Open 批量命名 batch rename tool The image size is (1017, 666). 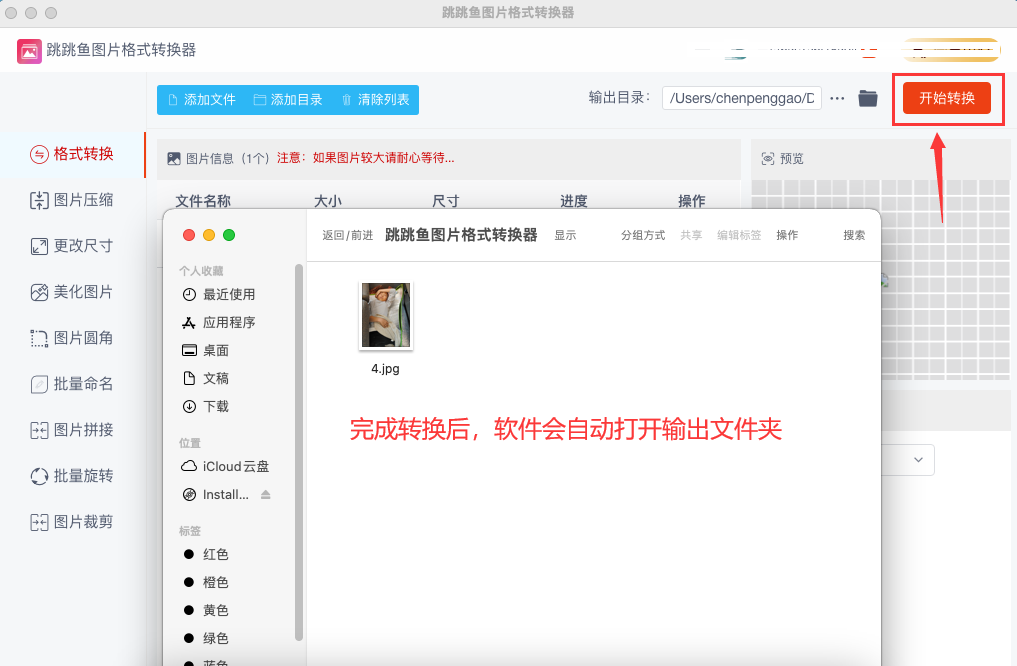[72, 384]
